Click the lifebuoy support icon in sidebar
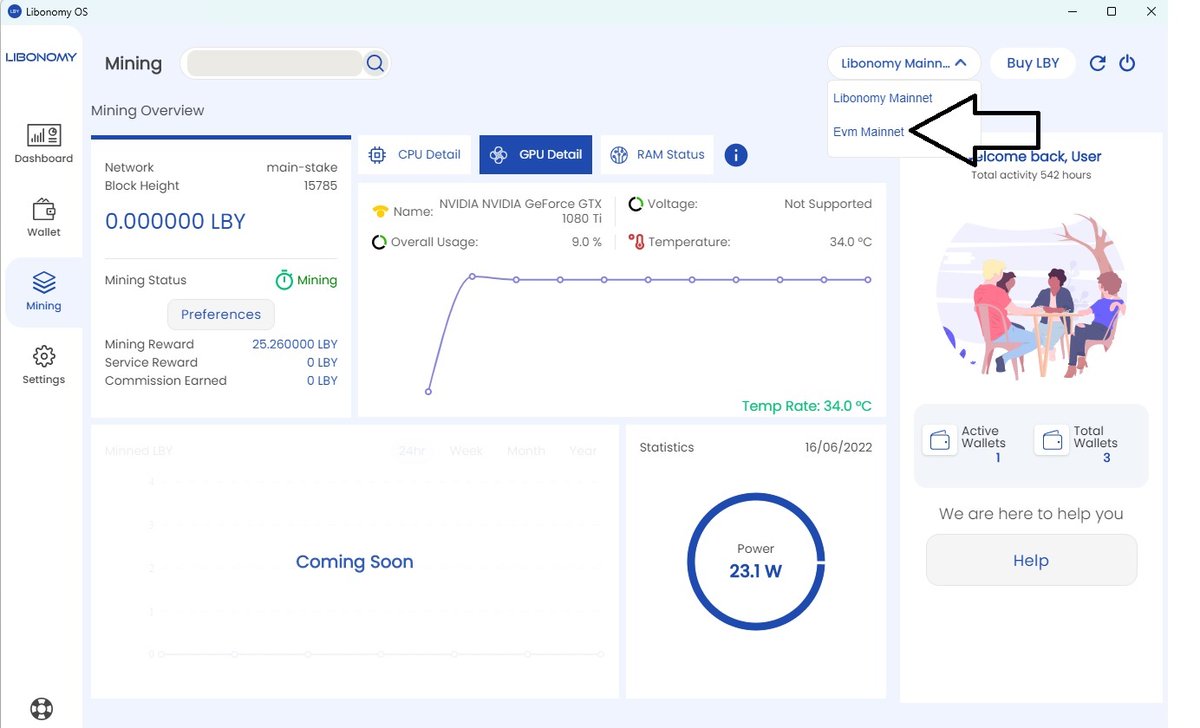This screenshot has height=728, width=1200. pos(41,709)
